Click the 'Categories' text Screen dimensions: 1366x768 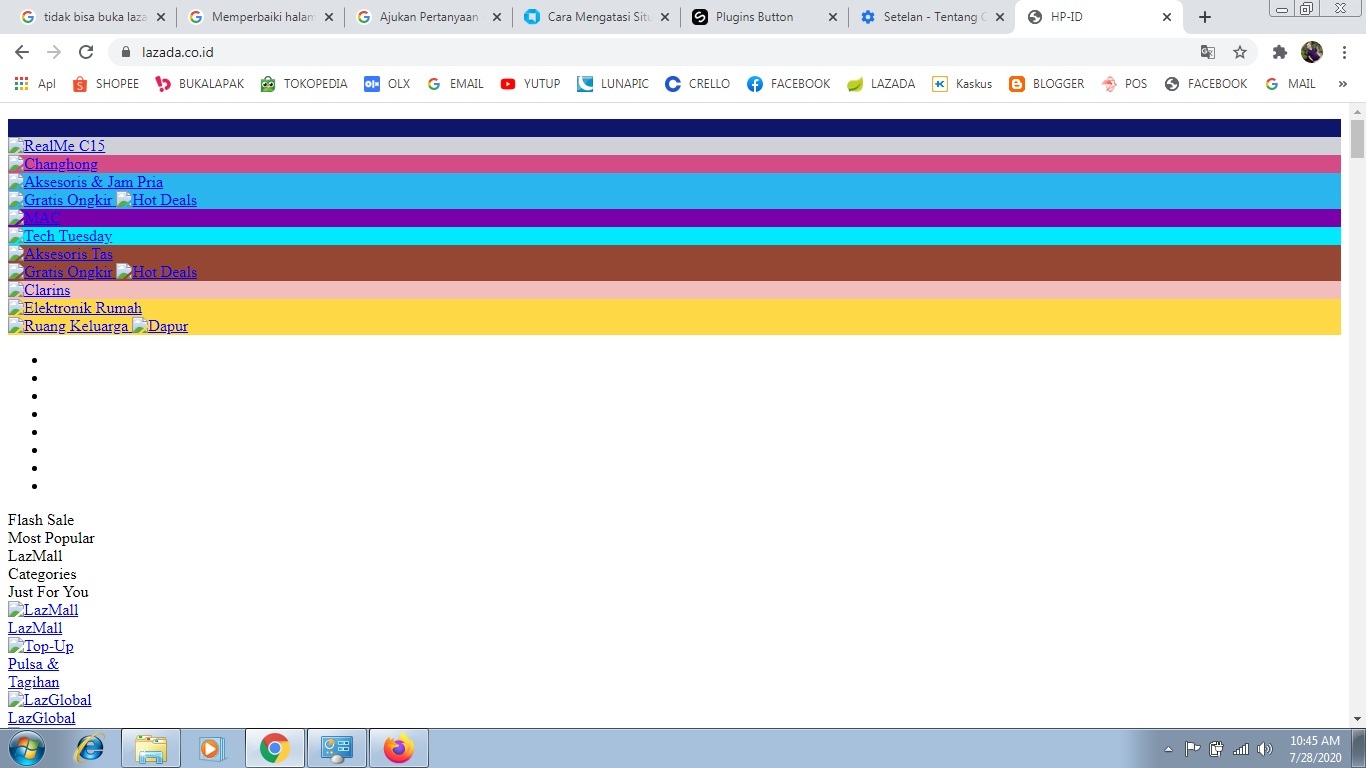pyautogui.click(x=42, y=574)
